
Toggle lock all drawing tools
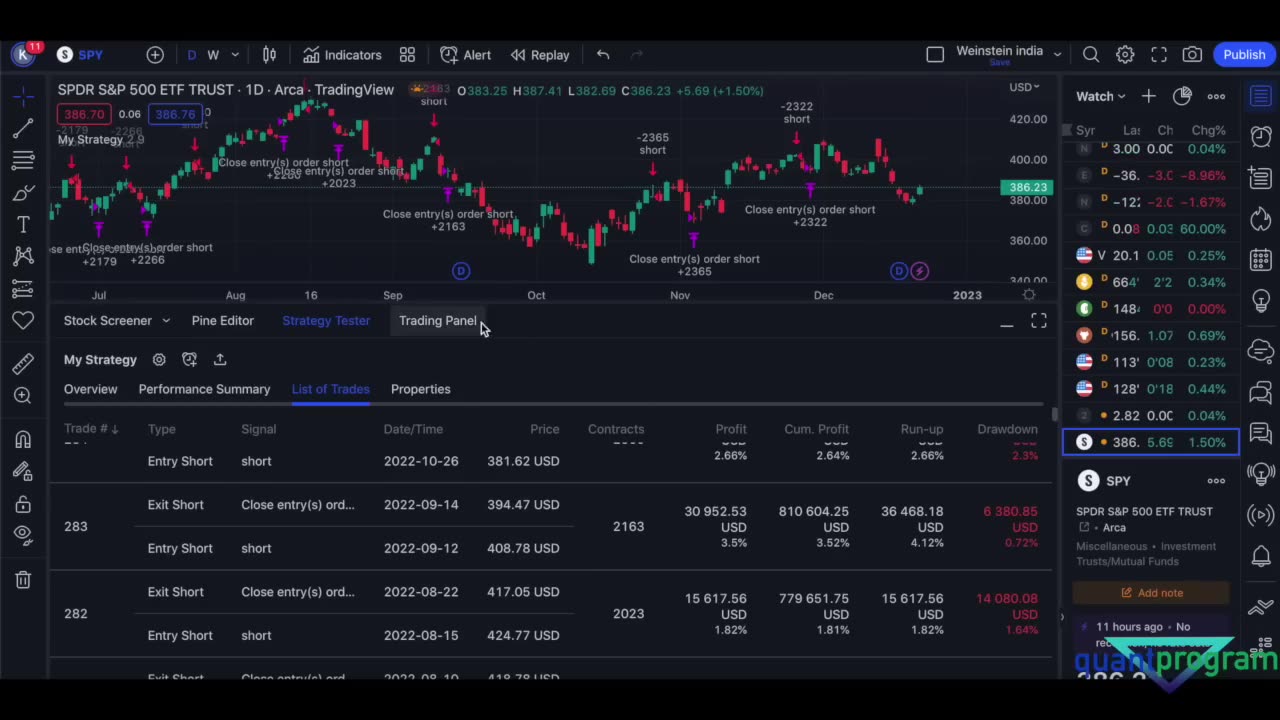click(x=23, y=503)
